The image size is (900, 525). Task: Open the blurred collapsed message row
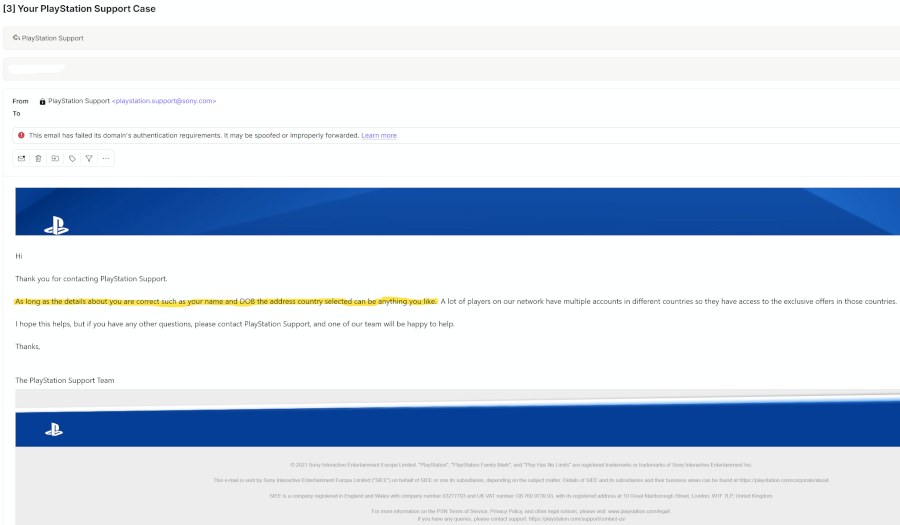click(451, 69)
